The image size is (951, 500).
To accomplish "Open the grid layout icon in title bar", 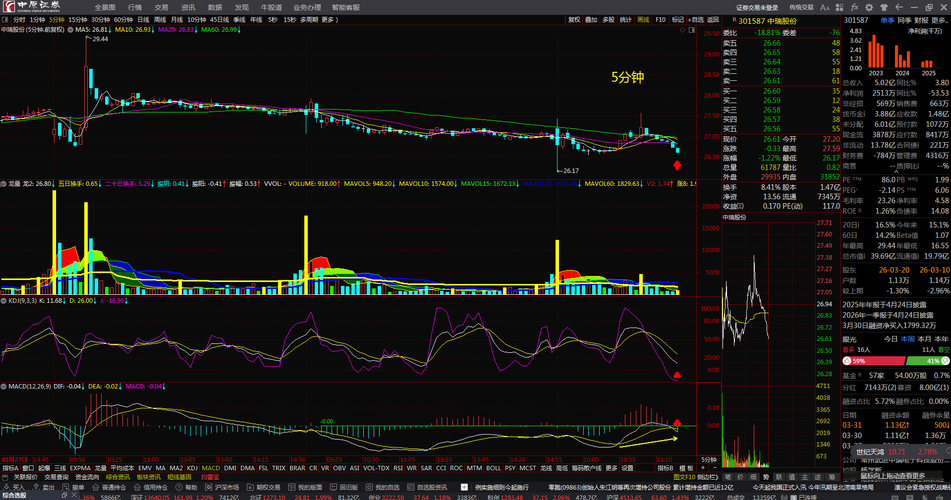I will [839, 7].
